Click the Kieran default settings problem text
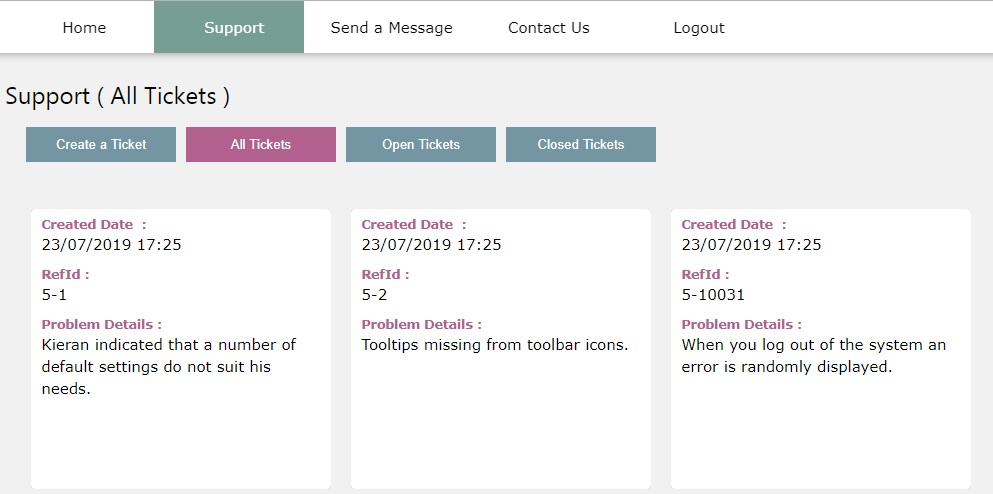Viewport: 993px width, 494px height. (x=168, y=367)
